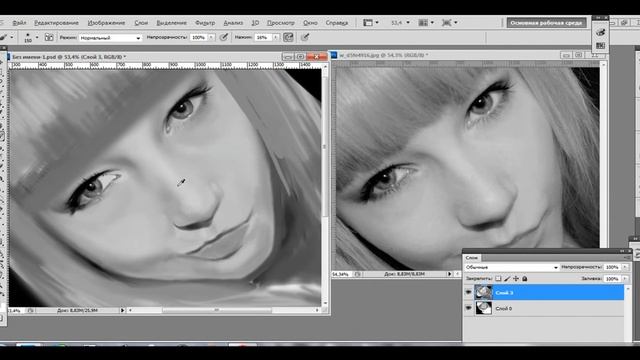
Task: Open the Нажим flow slider arrow
Action: click(x=276, y=38)
